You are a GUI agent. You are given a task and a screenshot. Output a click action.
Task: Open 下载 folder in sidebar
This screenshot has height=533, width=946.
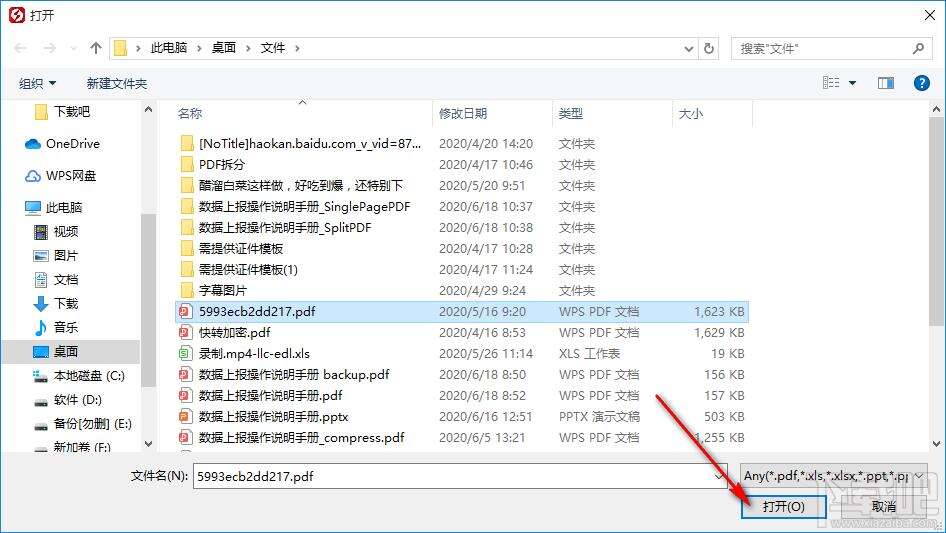(56, 304)
